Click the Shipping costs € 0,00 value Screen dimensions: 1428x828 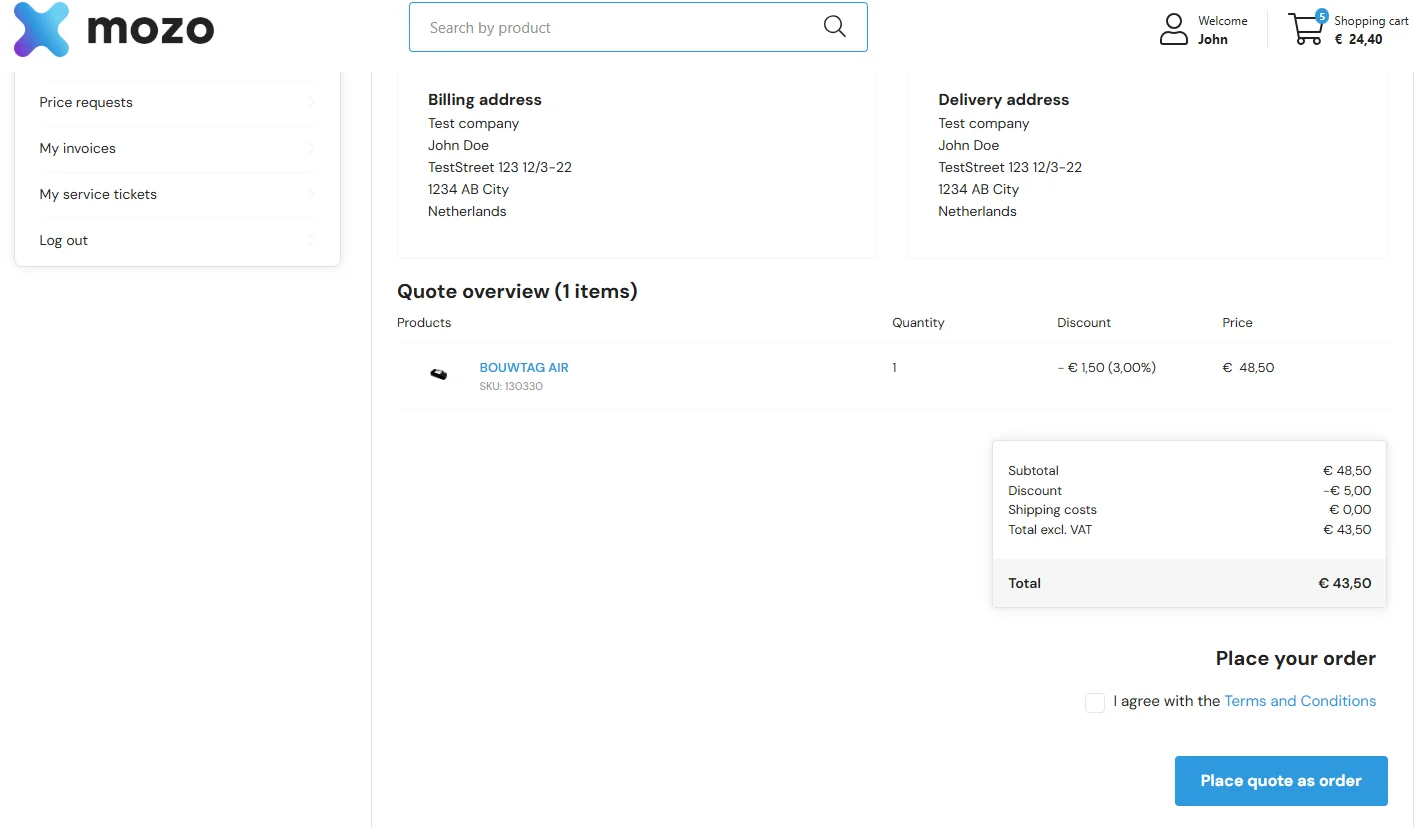pos(1350,510)
